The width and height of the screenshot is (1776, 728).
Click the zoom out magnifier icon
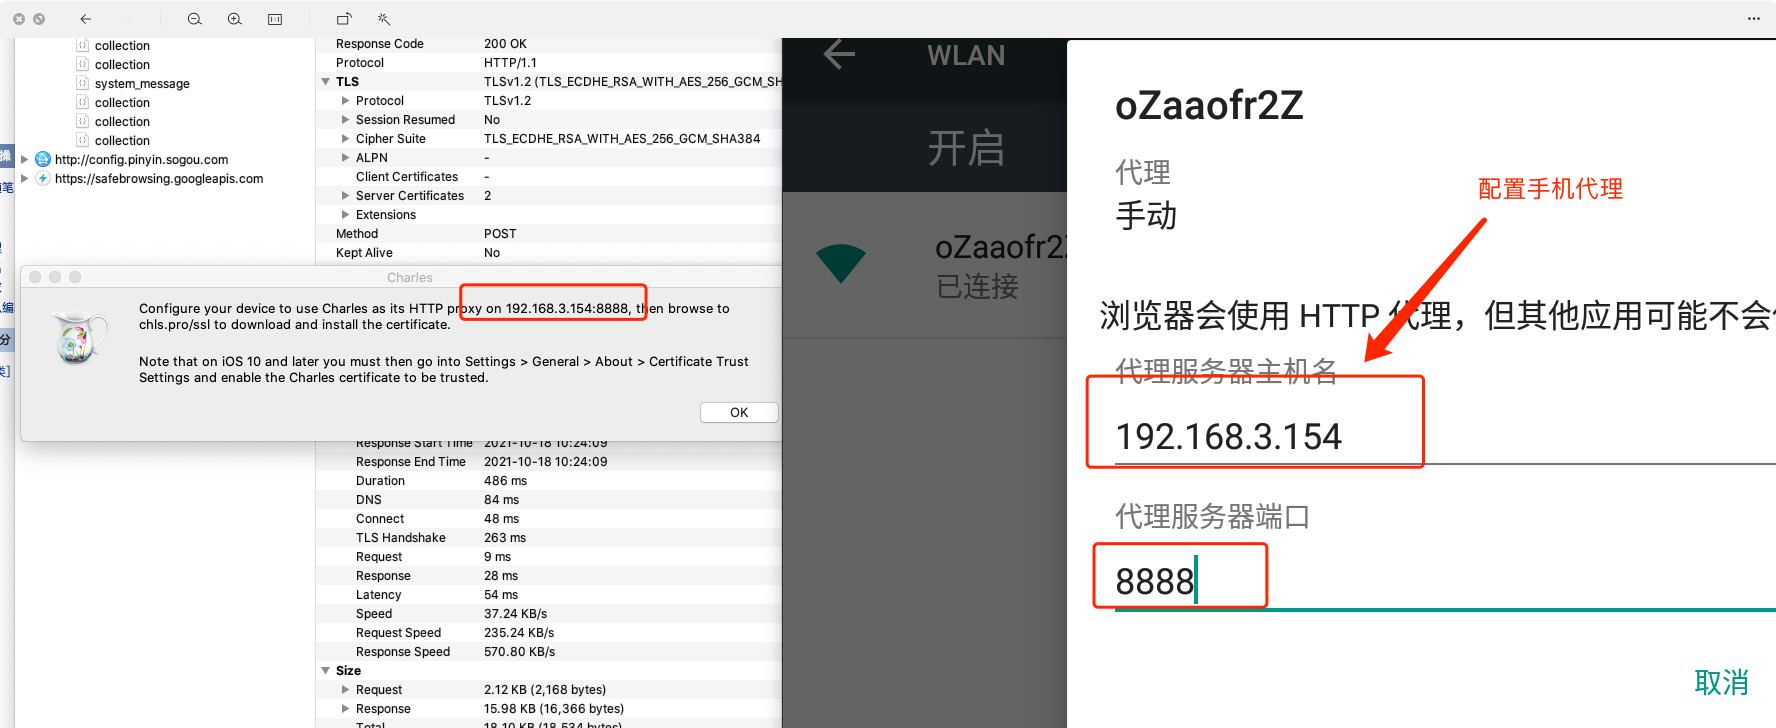195,19
